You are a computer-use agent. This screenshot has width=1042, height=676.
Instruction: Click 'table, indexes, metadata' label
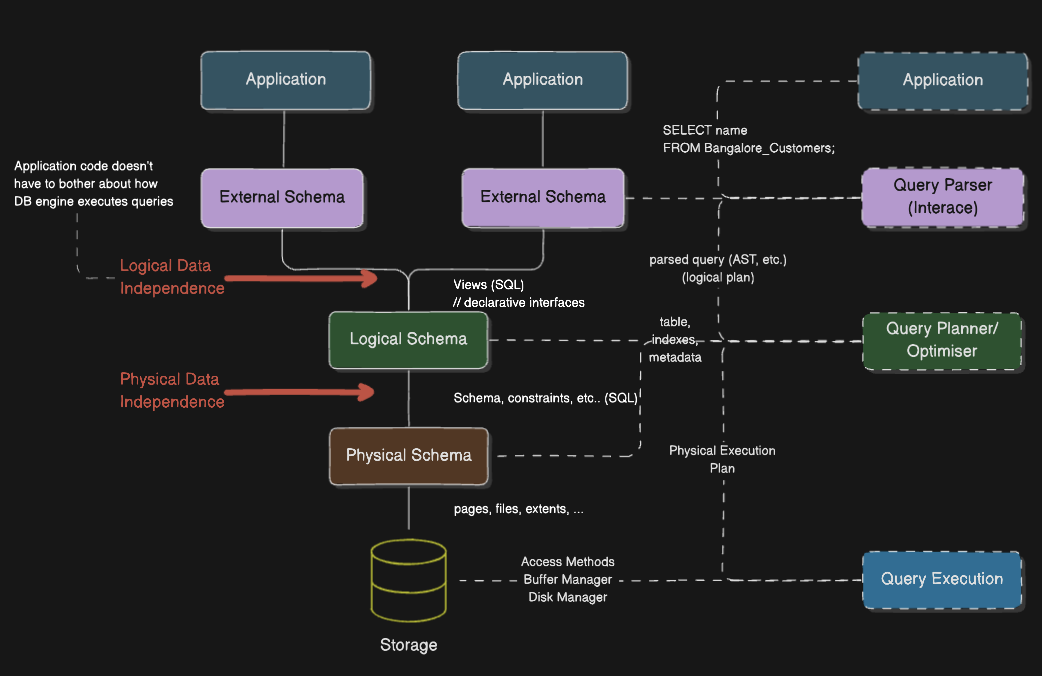click(675, 340)
